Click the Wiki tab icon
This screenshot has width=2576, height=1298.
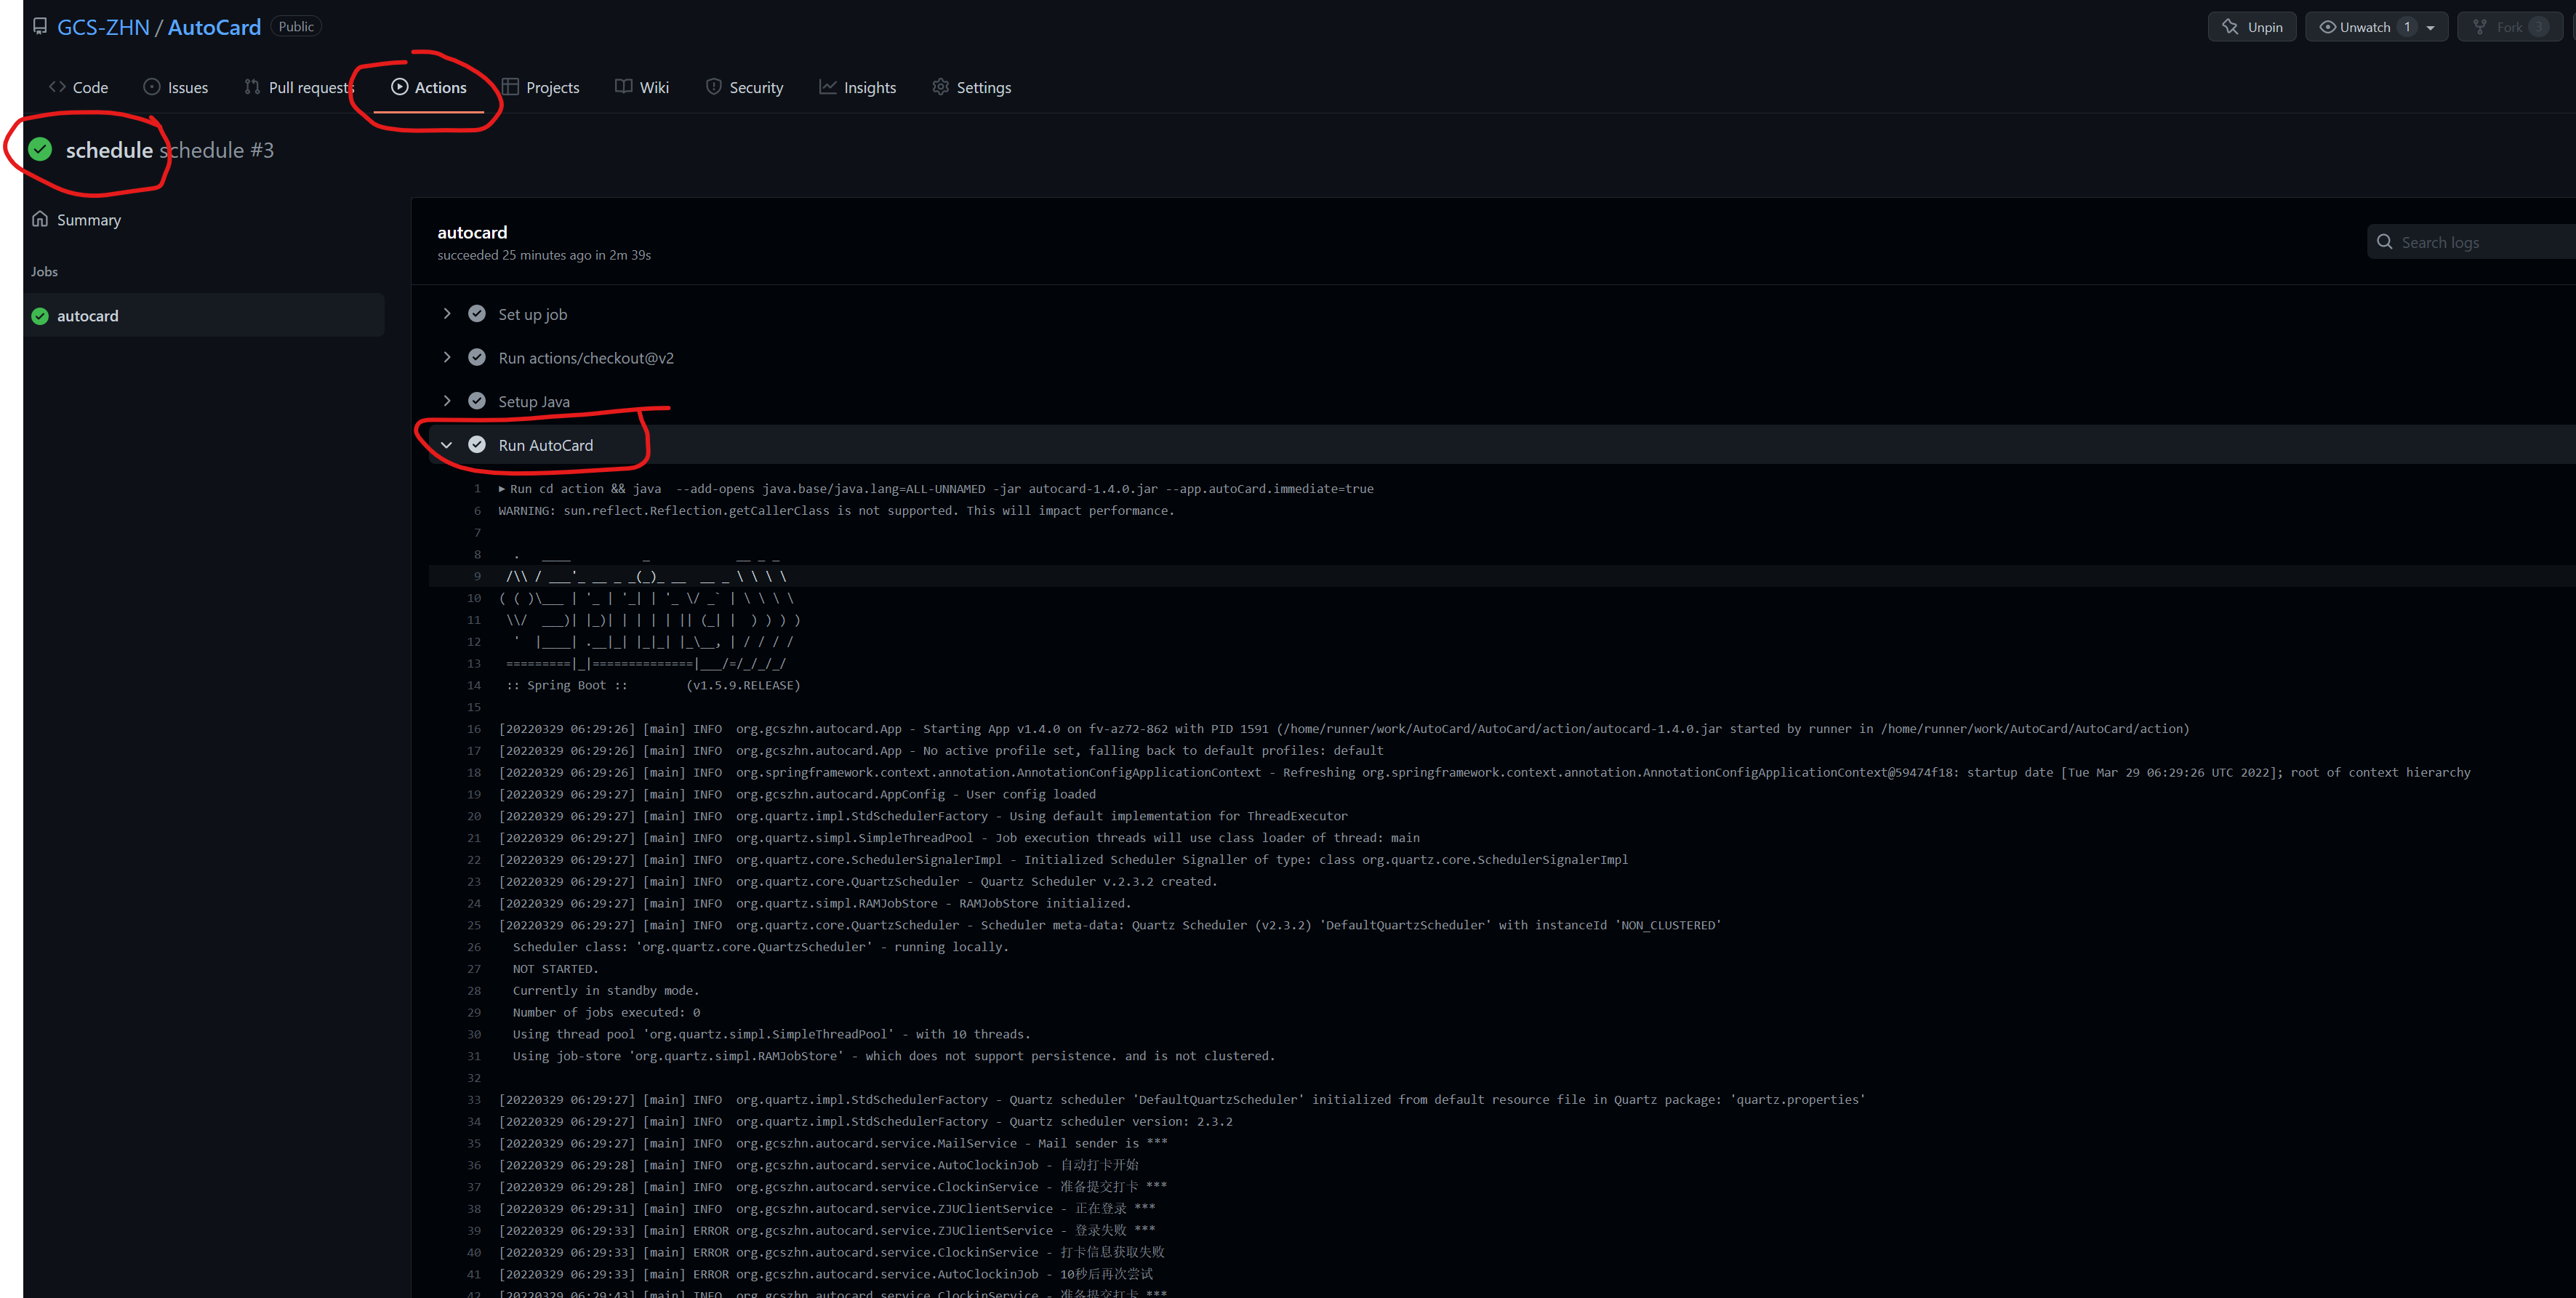624,86
